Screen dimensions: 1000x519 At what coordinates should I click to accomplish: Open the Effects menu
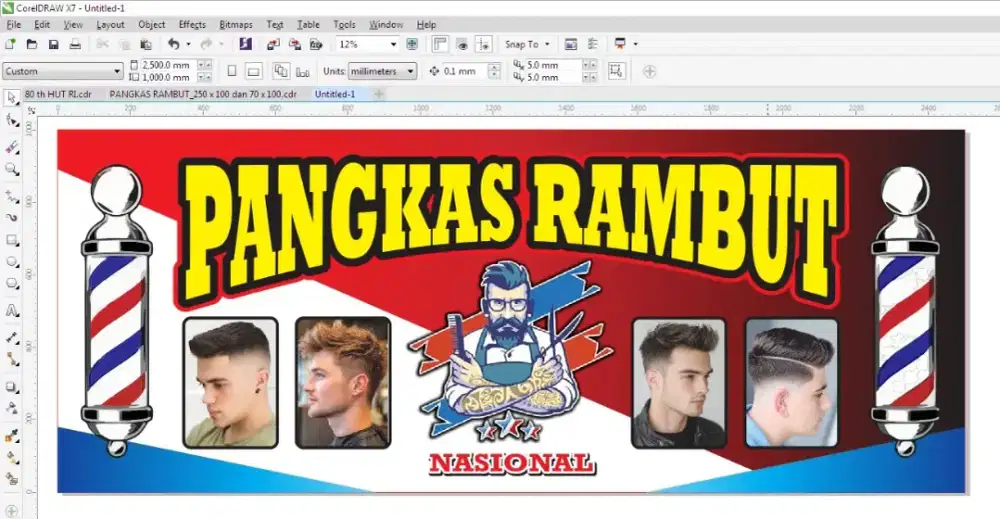192,24
